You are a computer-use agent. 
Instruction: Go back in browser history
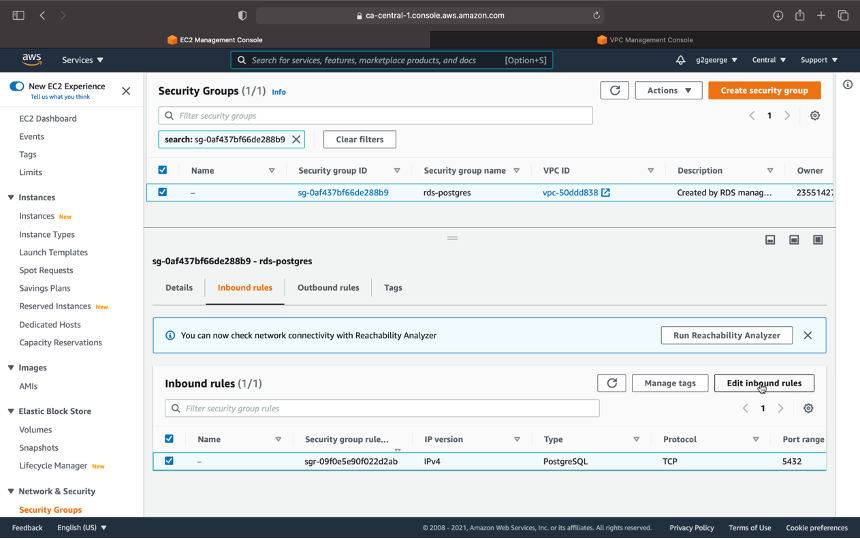(x=42, y=15)
